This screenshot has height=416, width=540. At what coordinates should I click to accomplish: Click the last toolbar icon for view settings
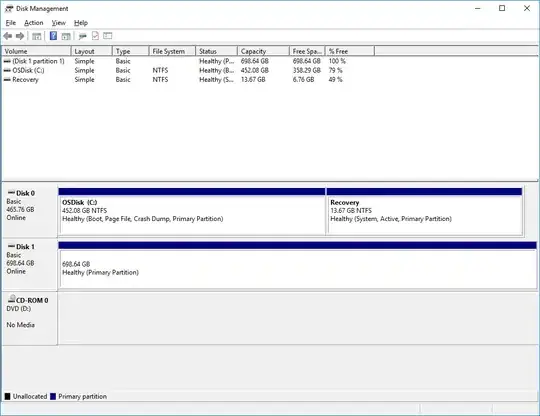(107, 35)
